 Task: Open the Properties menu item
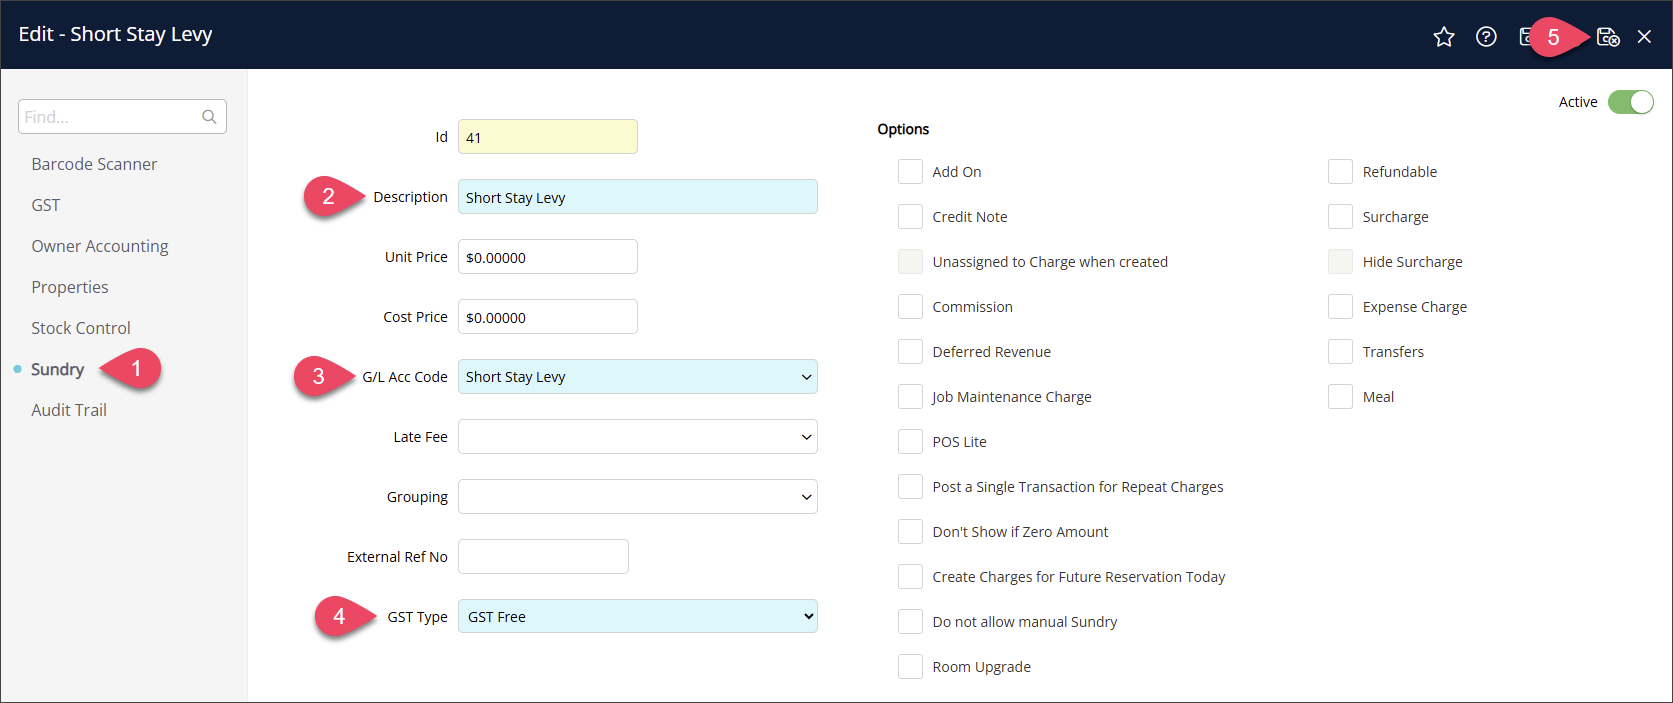coord(70,287)
